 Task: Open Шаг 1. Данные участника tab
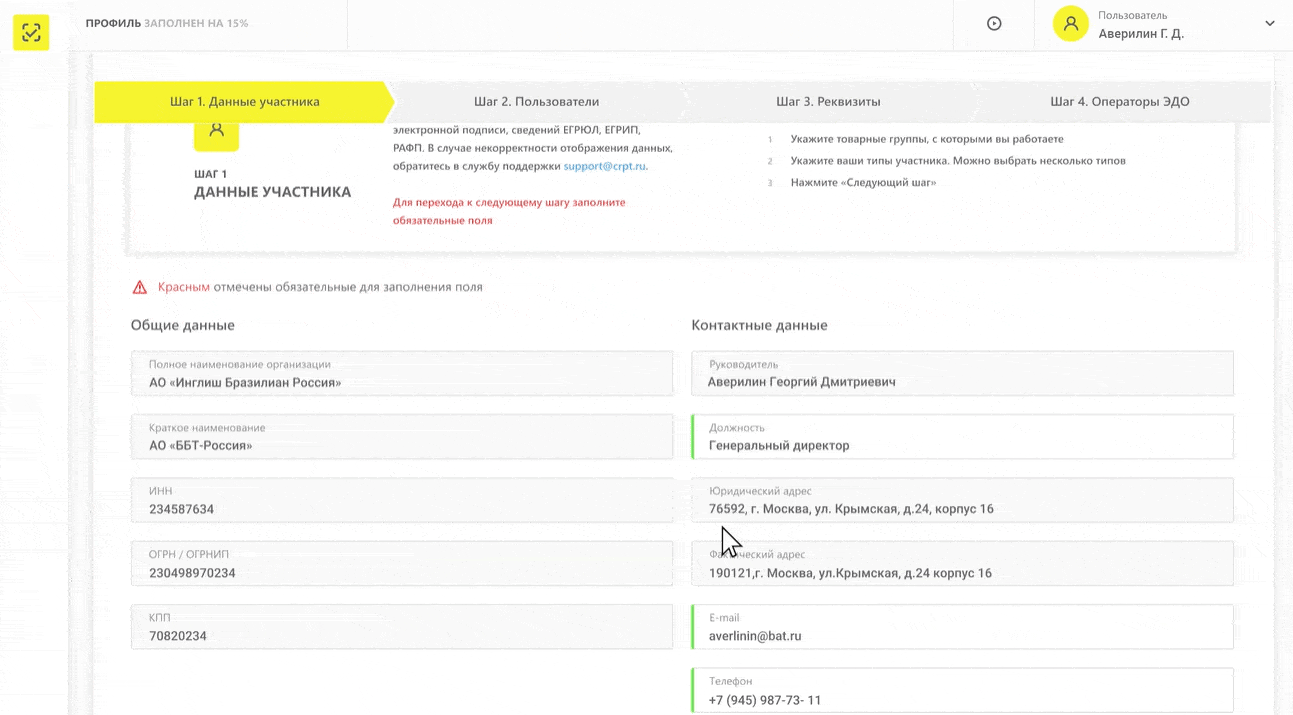244,102
